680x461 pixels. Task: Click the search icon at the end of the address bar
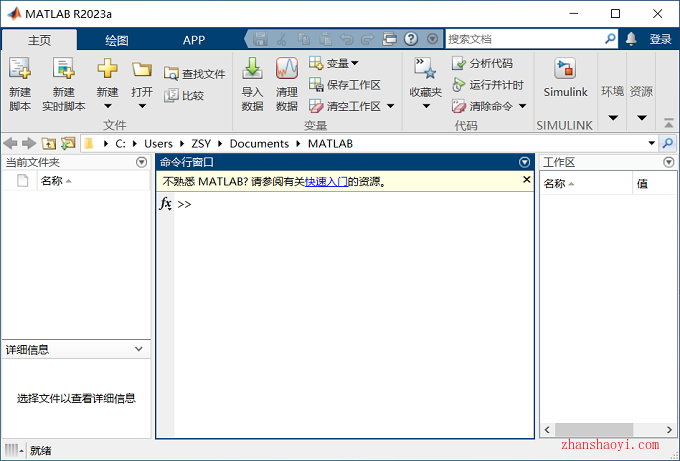point(668,143)
